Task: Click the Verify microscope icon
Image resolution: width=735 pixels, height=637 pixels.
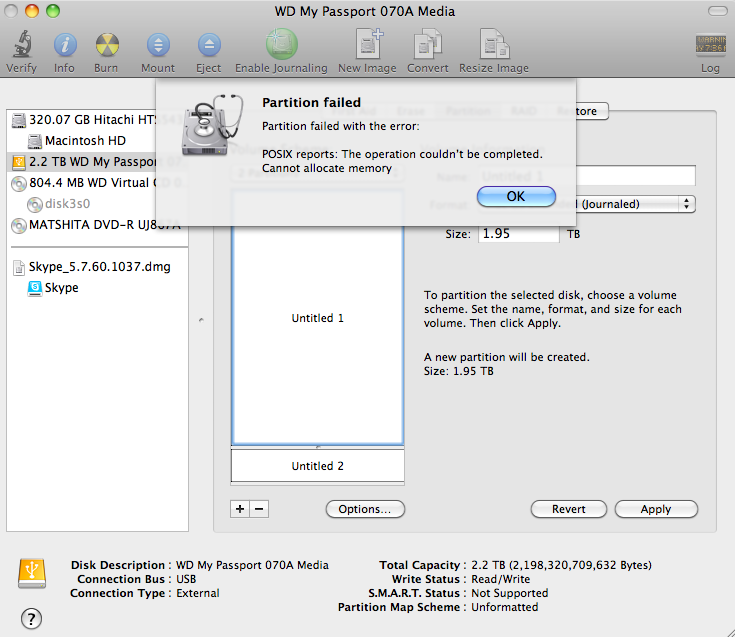Action: click(x=22, y=44)
